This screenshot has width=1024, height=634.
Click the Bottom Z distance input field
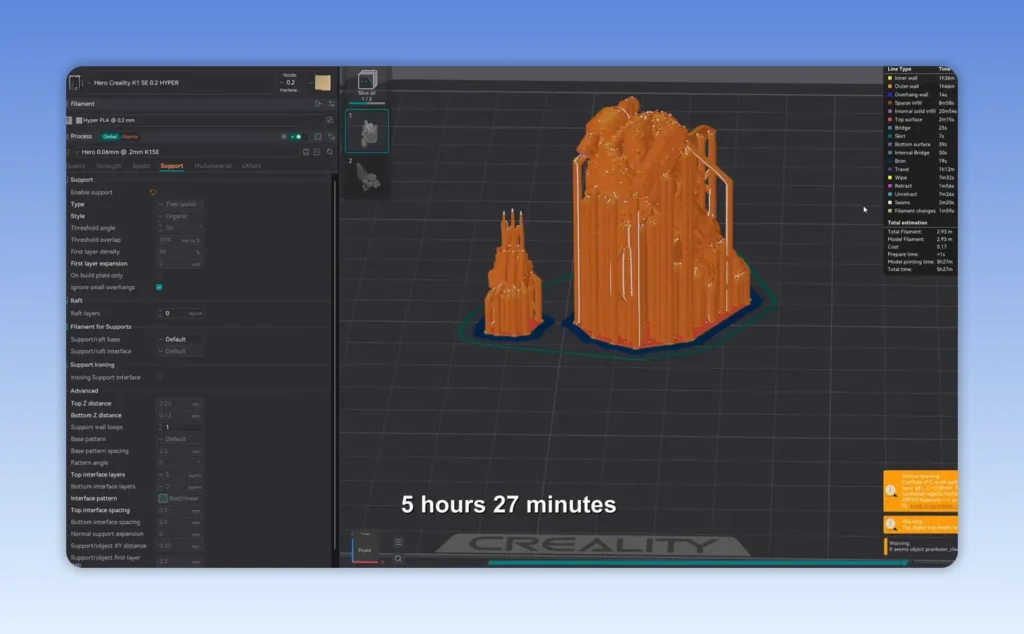click(180, 415)
